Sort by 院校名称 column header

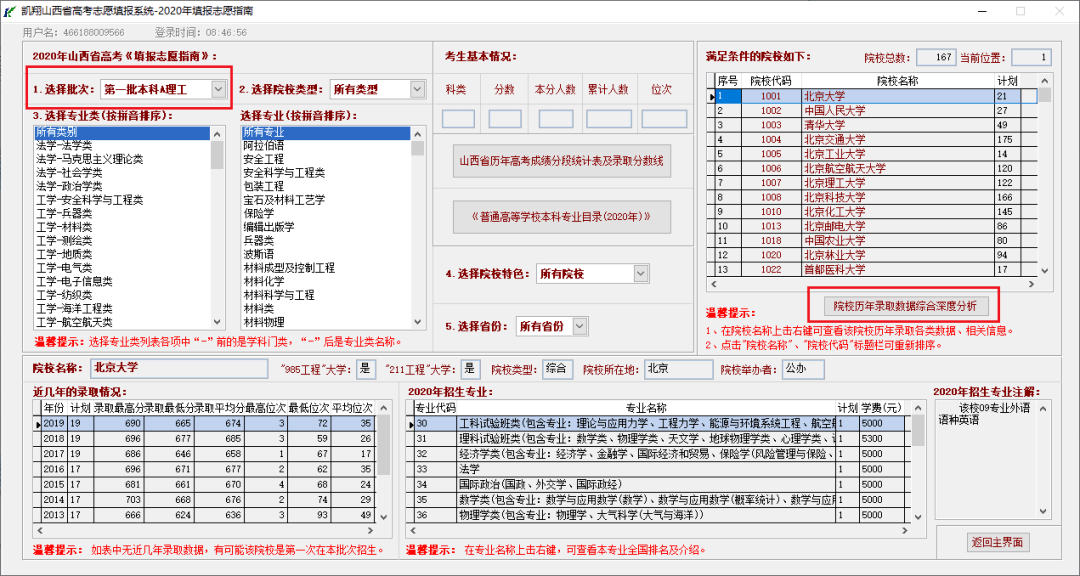(x=897, y=81)
